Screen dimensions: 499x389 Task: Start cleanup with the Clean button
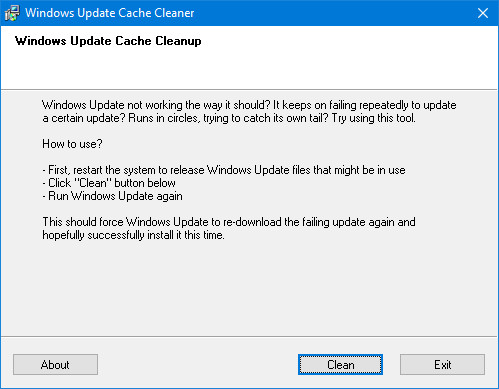tap(340, 364)
